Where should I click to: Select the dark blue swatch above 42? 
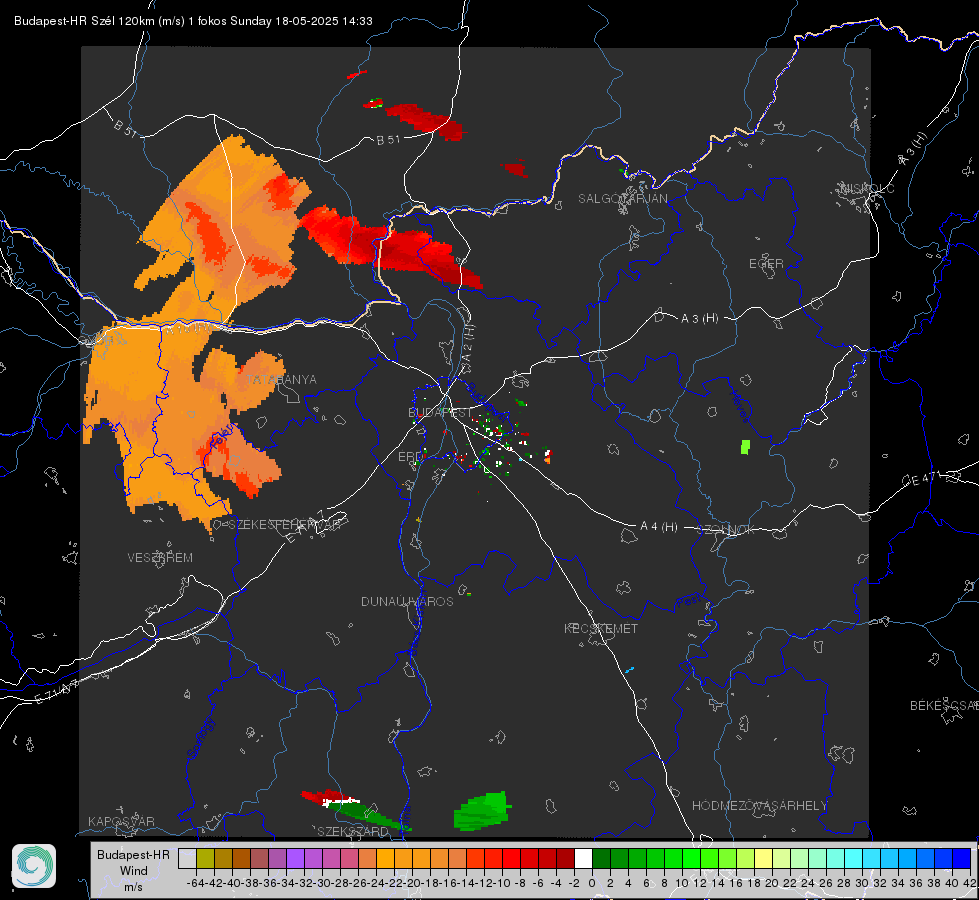coord(962,858)
